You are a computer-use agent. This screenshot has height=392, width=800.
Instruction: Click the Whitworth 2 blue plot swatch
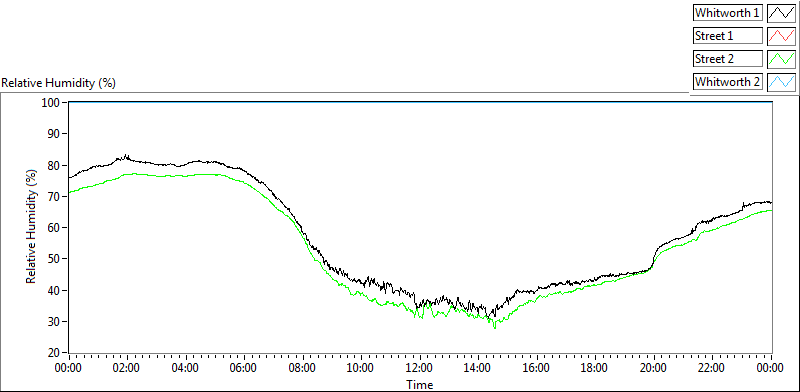click(781, 81)
